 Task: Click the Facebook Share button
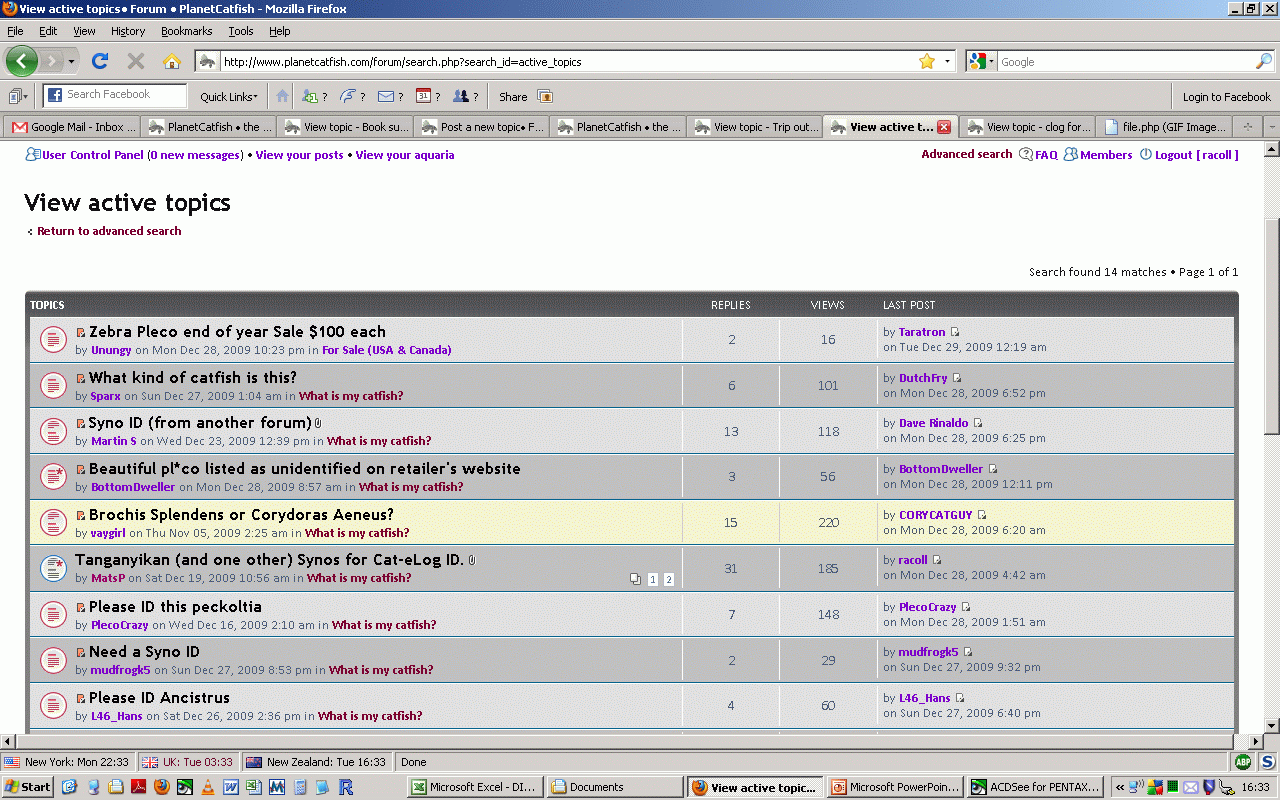(513, 97)
